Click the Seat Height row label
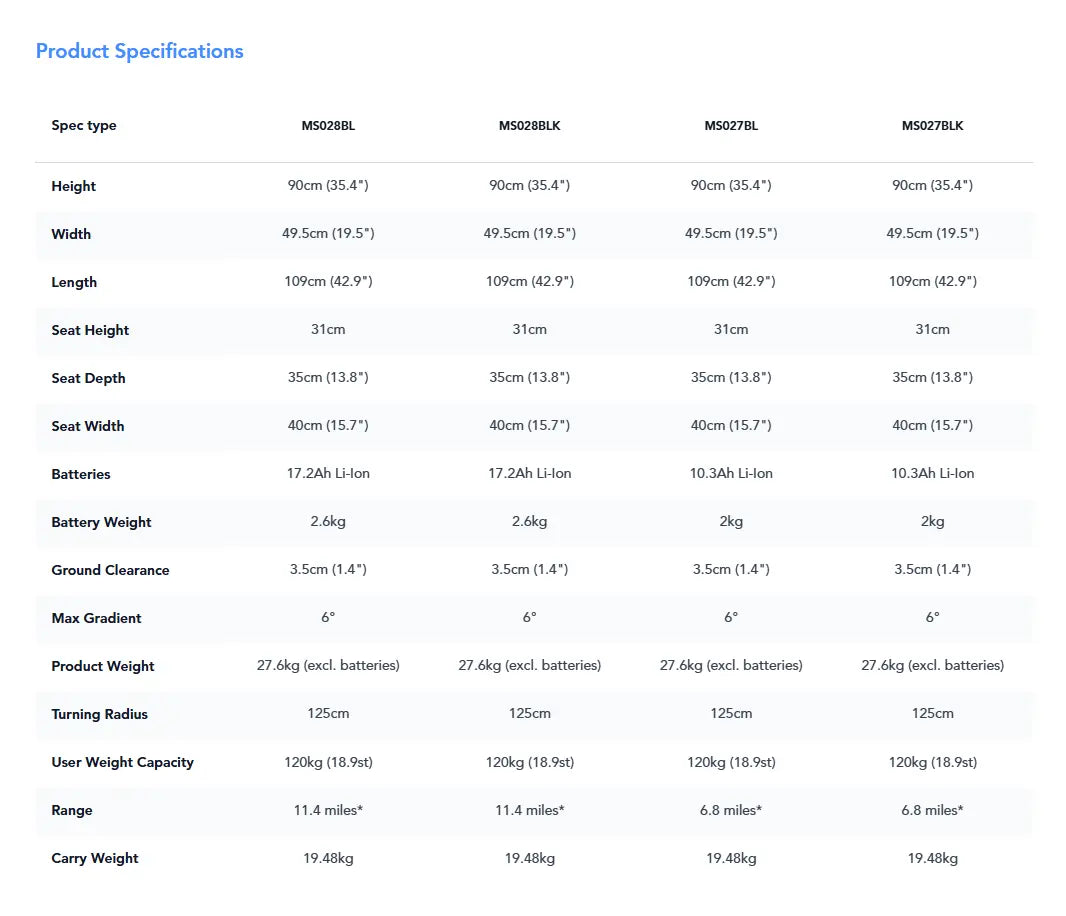This screenshot has width=1066, height=916. coord(90,330)
